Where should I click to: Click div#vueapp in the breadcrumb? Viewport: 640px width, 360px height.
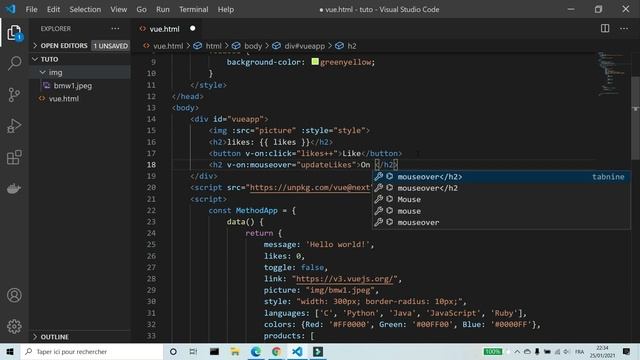304,46
